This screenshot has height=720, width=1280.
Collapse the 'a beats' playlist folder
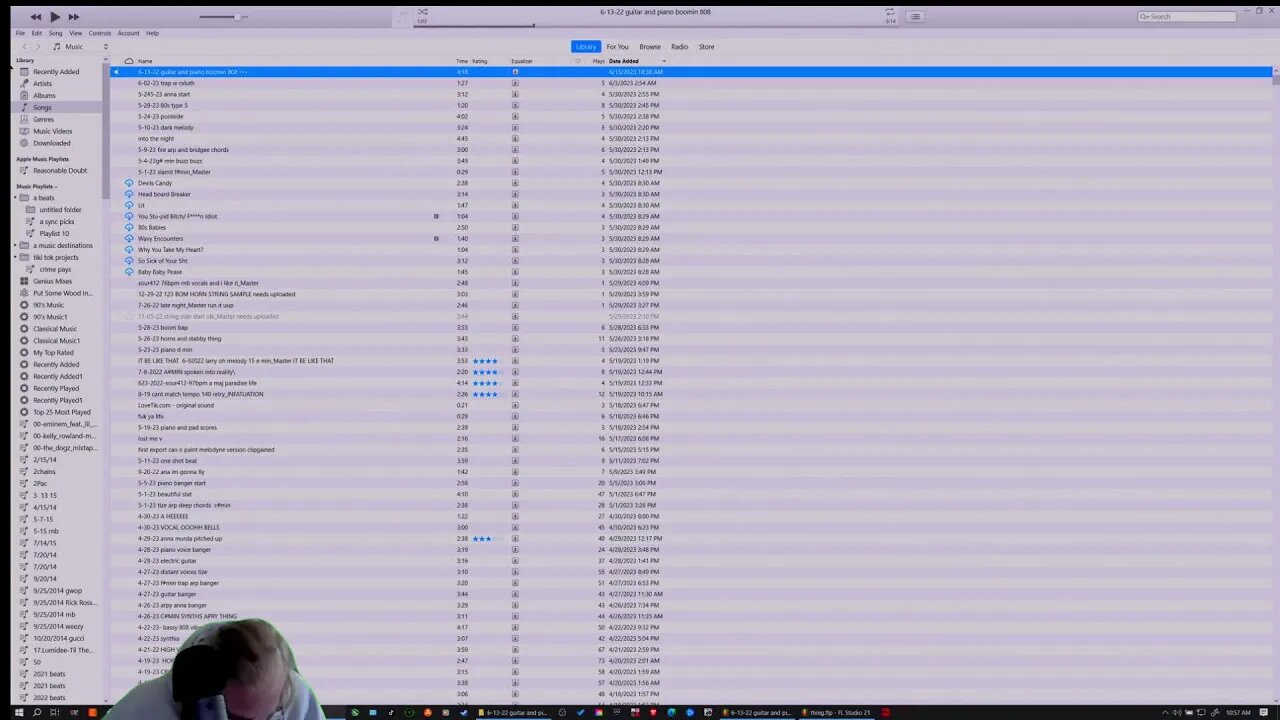pos(15,198)
